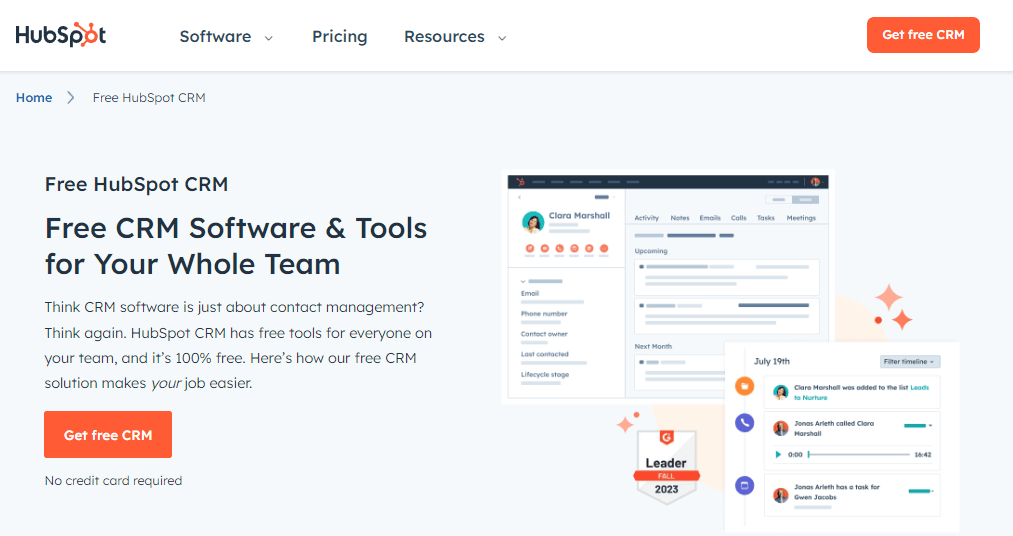Click the No credit card required text
This screenshot has height=536, width=1013.
pyautogui.click(x=113, y=480)
